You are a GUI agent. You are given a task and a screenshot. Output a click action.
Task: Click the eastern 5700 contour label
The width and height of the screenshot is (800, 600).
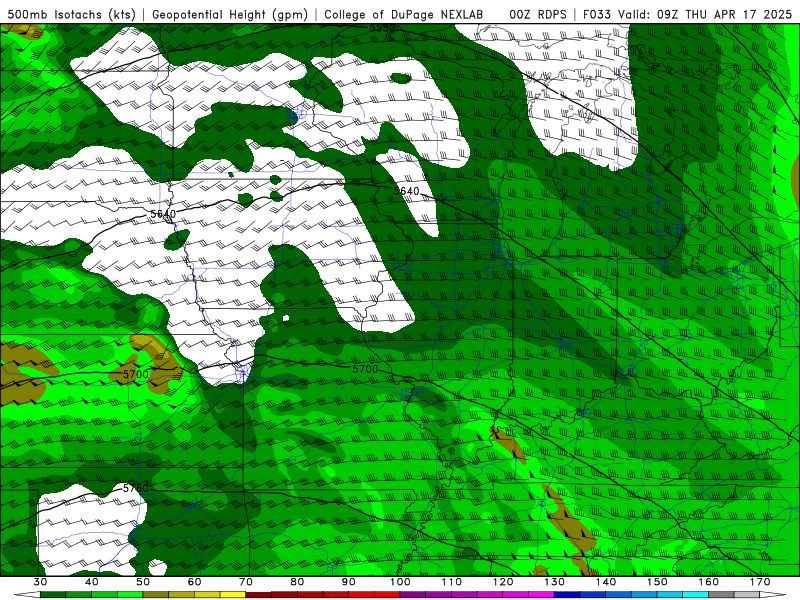tap(366, 369)
